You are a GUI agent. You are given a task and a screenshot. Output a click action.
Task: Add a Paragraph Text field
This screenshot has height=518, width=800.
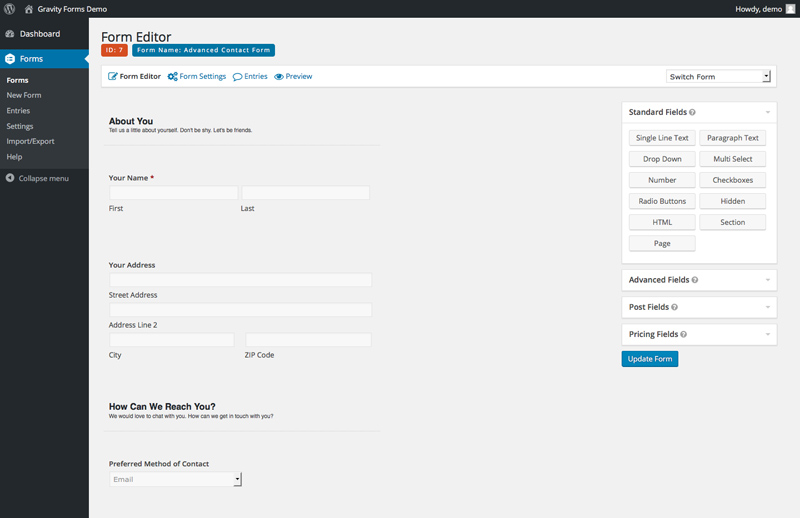pyautogui.click(x=733, y=138)
